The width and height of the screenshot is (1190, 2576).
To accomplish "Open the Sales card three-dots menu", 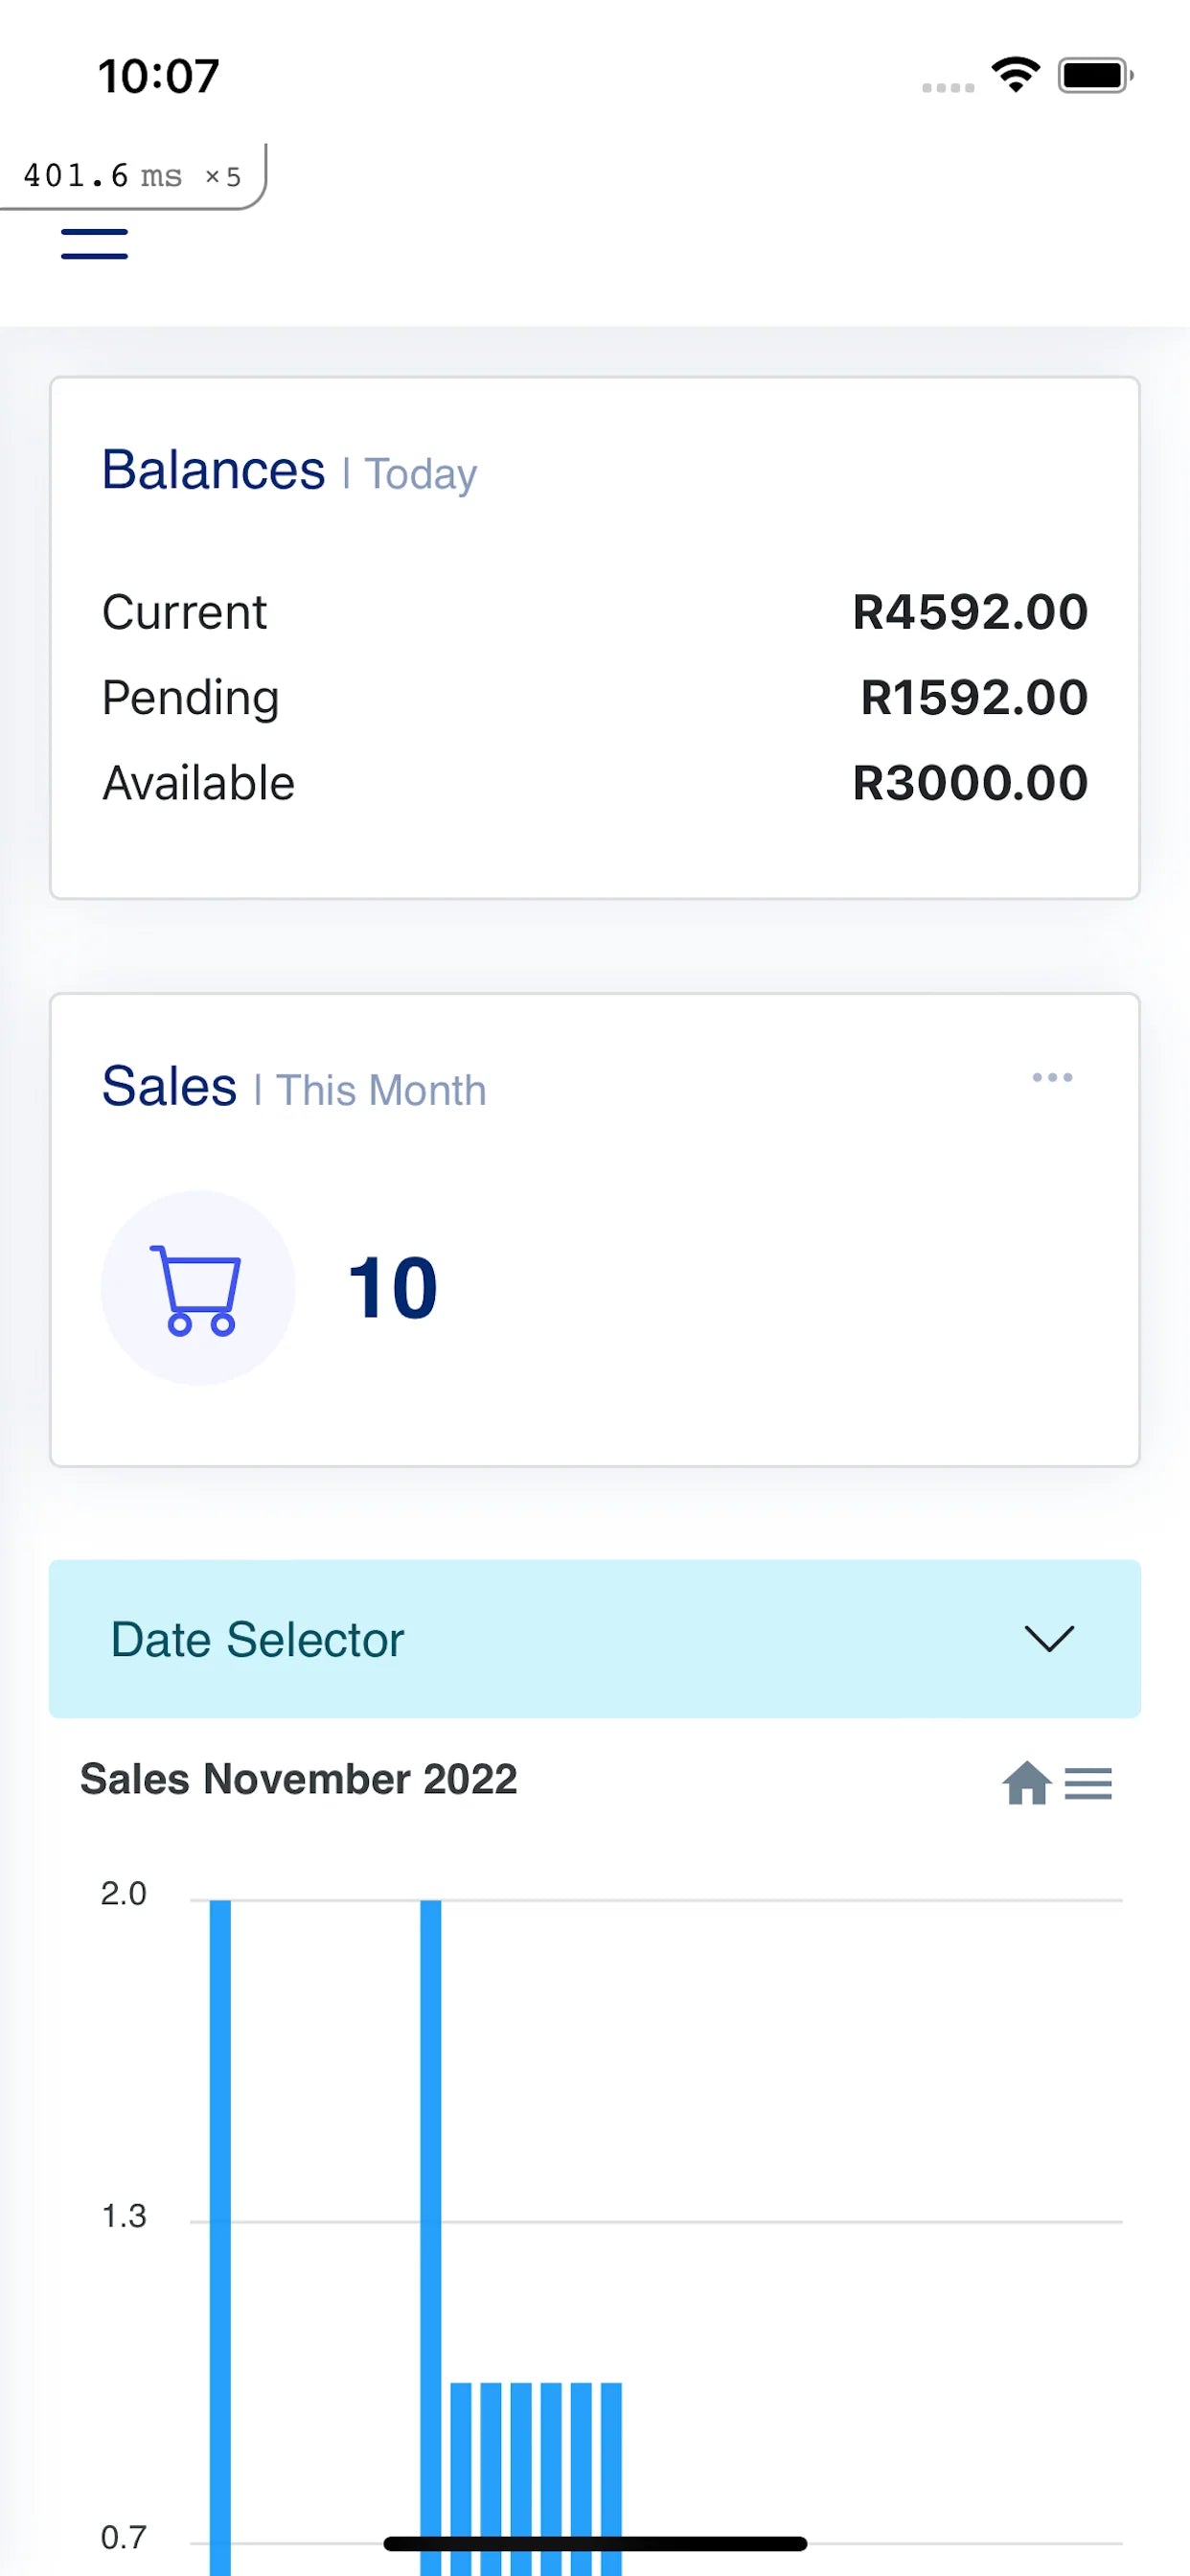I will pyautogui.click(x=1052, y=1077).
